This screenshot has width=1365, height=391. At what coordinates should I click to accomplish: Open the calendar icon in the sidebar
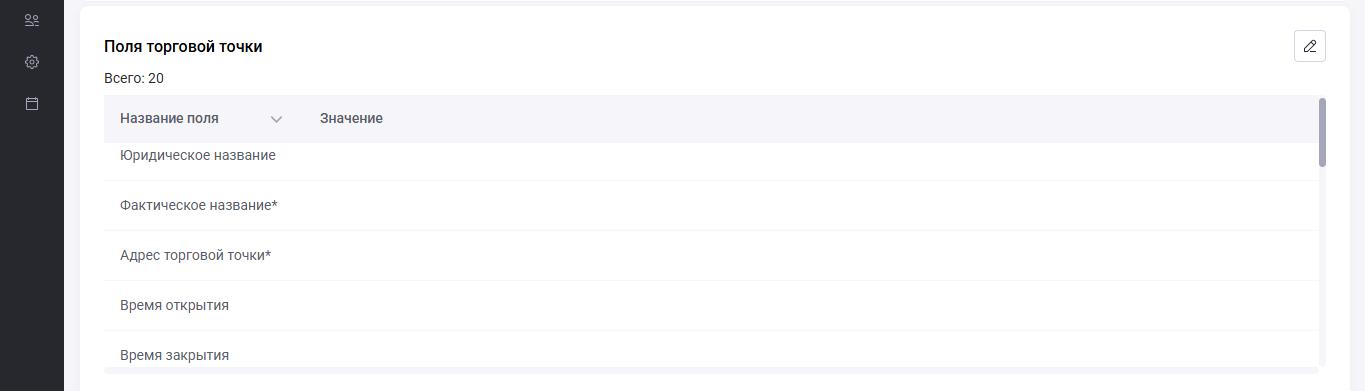32,103
